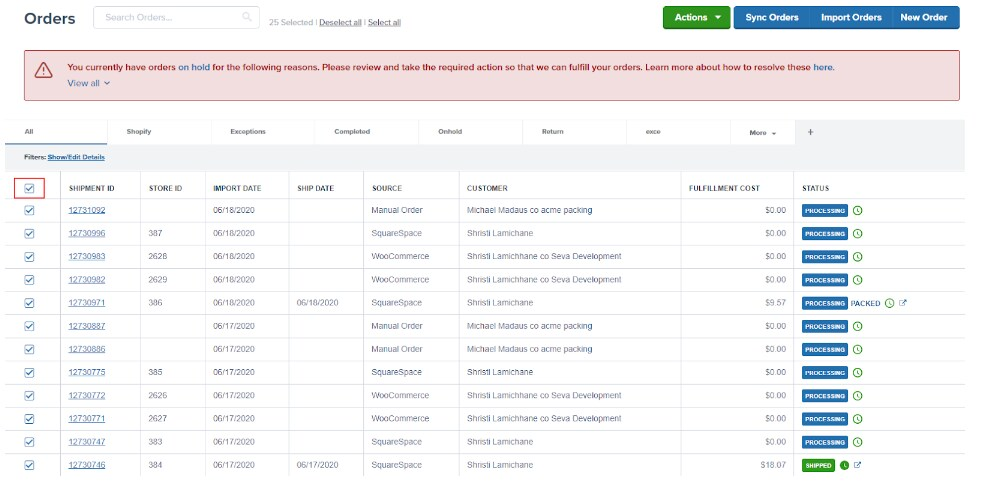Switch to the All tab

[56, 132]
